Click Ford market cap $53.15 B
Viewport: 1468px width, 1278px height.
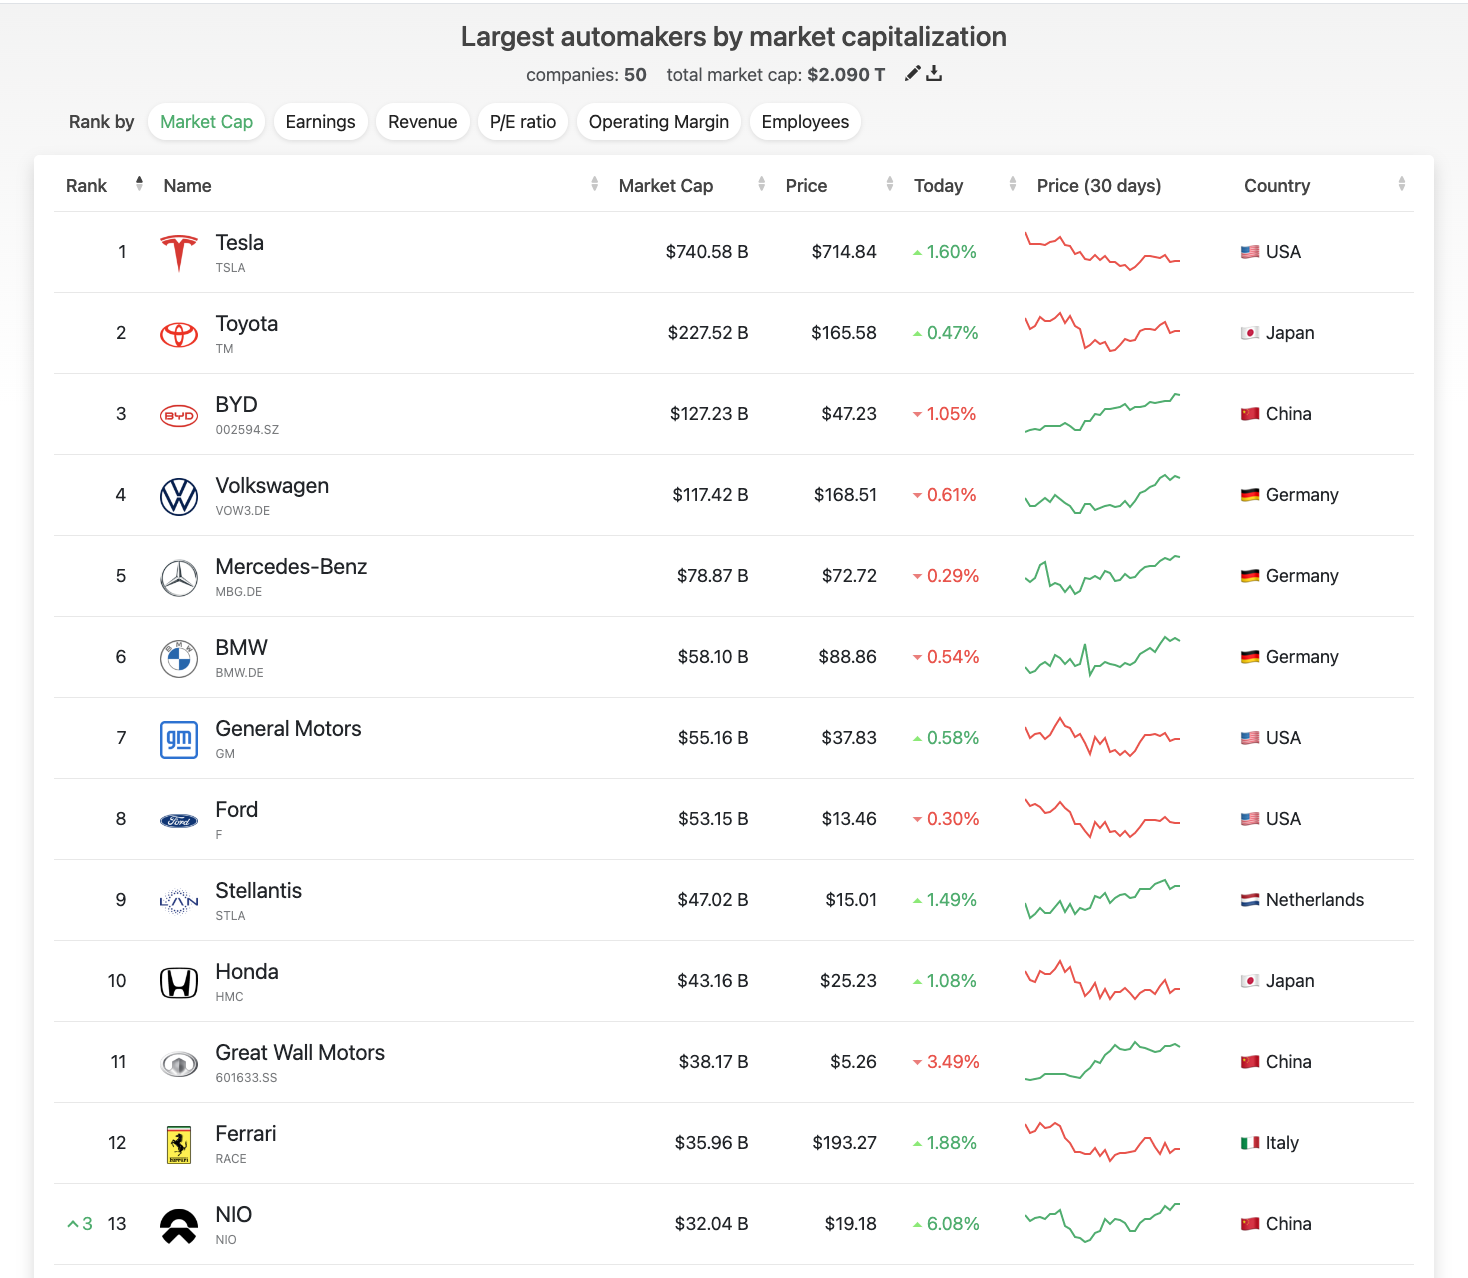pos(713,819)
